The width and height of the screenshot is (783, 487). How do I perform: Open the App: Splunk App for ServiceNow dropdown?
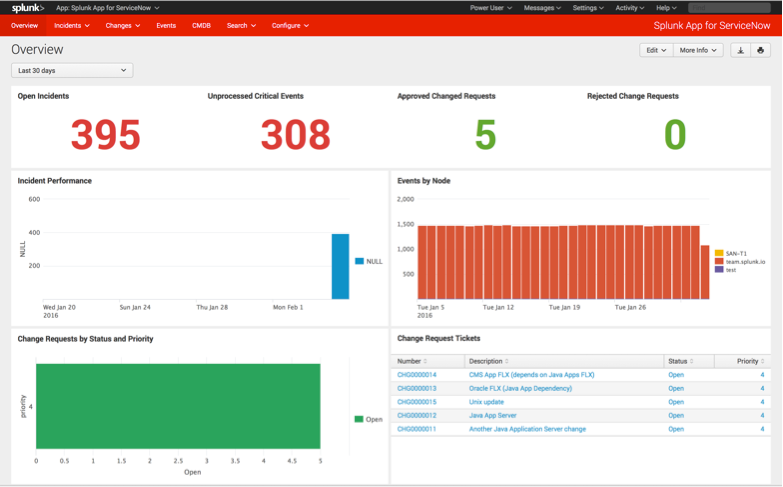pos(107,8)
